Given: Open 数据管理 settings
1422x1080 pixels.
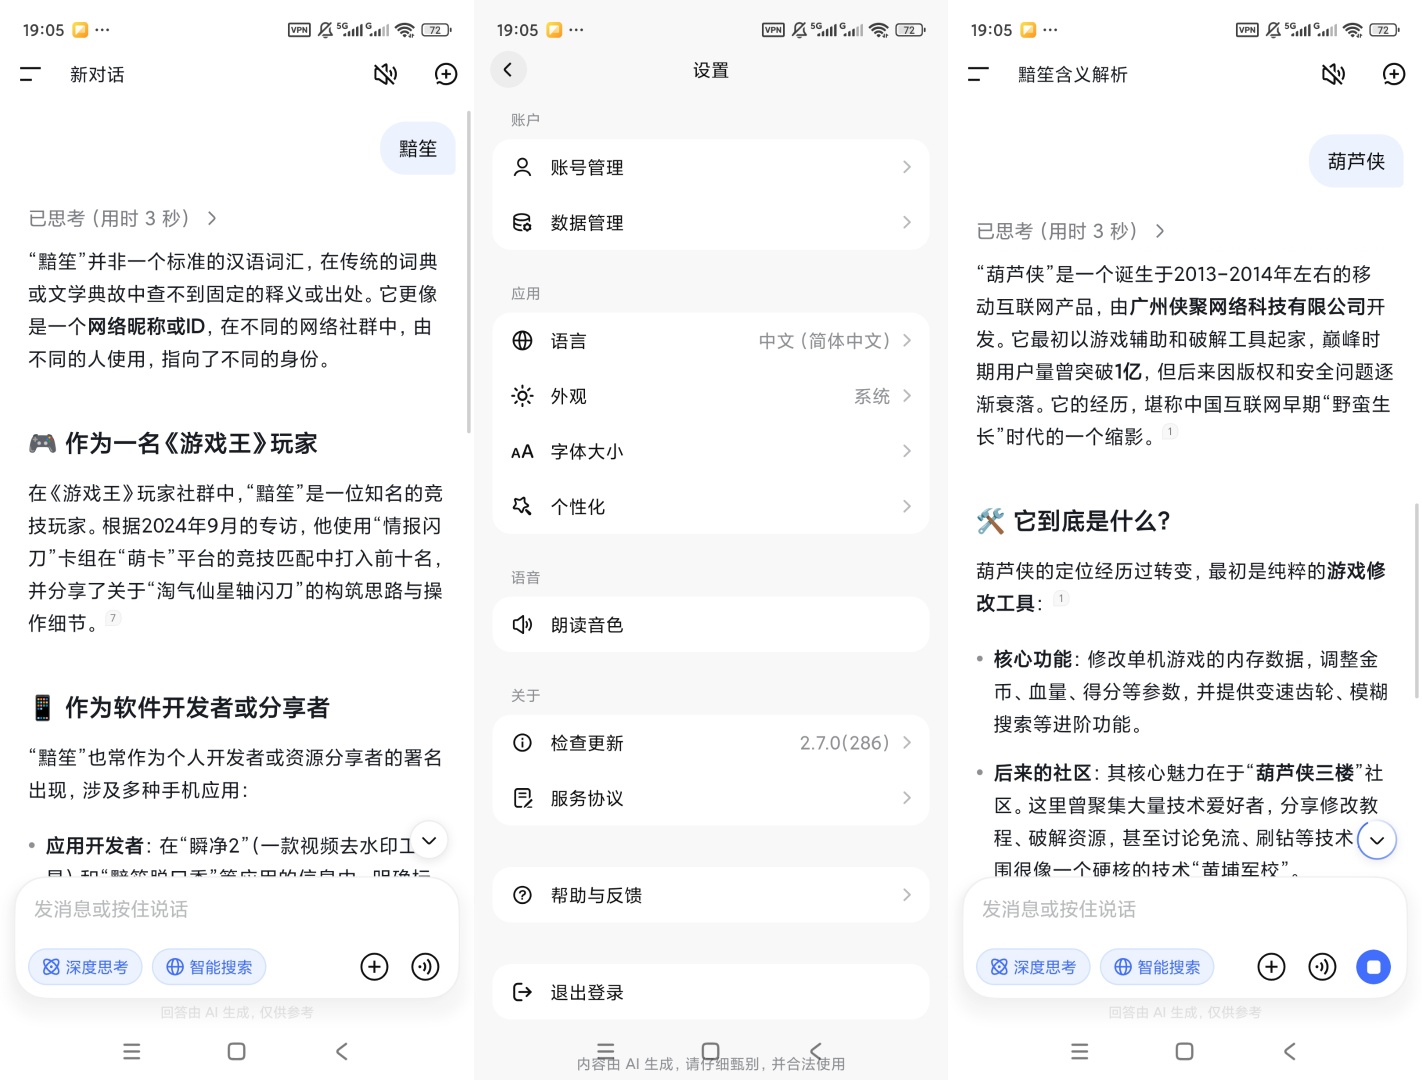Looking at the screenshot, I should 711,222.
